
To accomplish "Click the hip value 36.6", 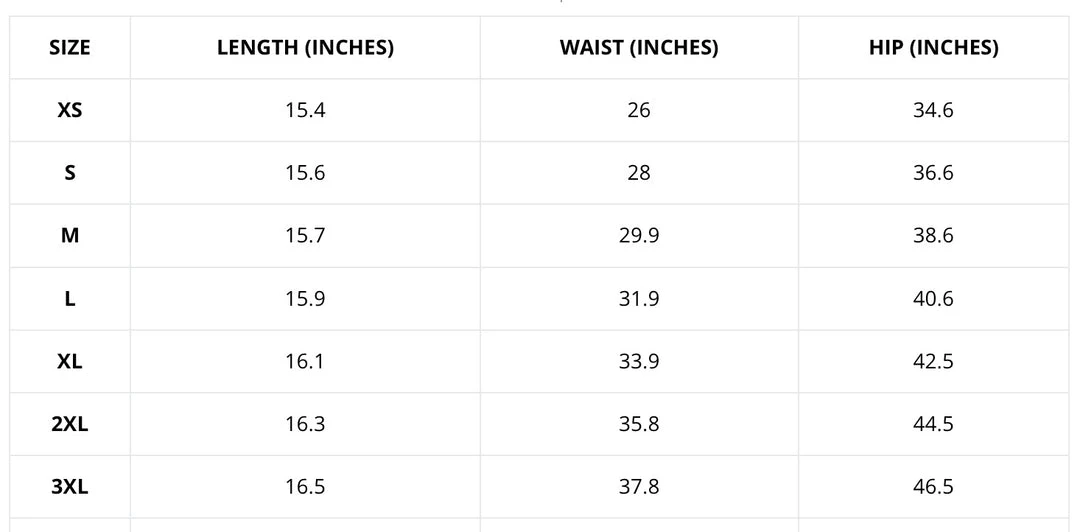I will [x=933, y=173].
